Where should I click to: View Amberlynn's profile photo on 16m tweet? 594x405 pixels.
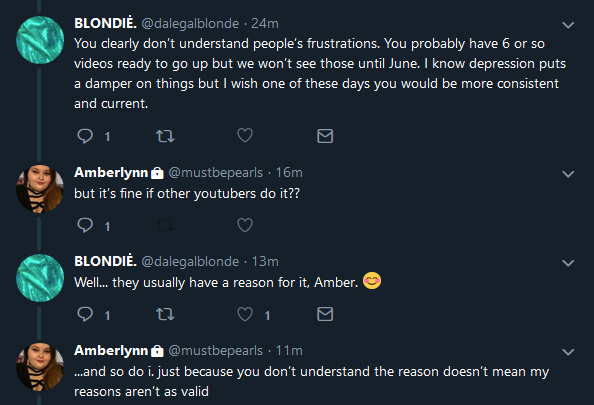40,188
